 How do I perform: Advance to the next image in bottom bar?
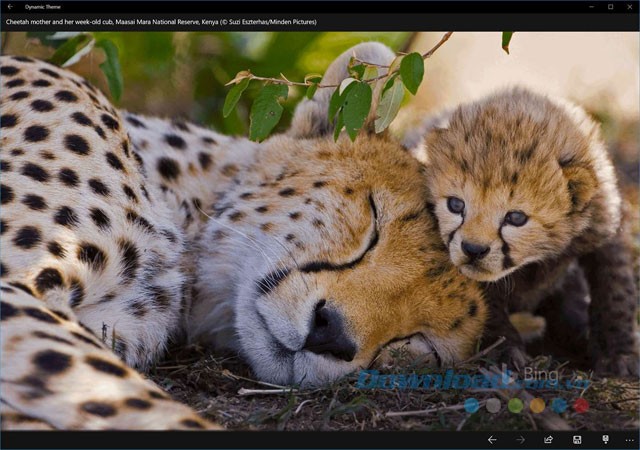point(520,439)
